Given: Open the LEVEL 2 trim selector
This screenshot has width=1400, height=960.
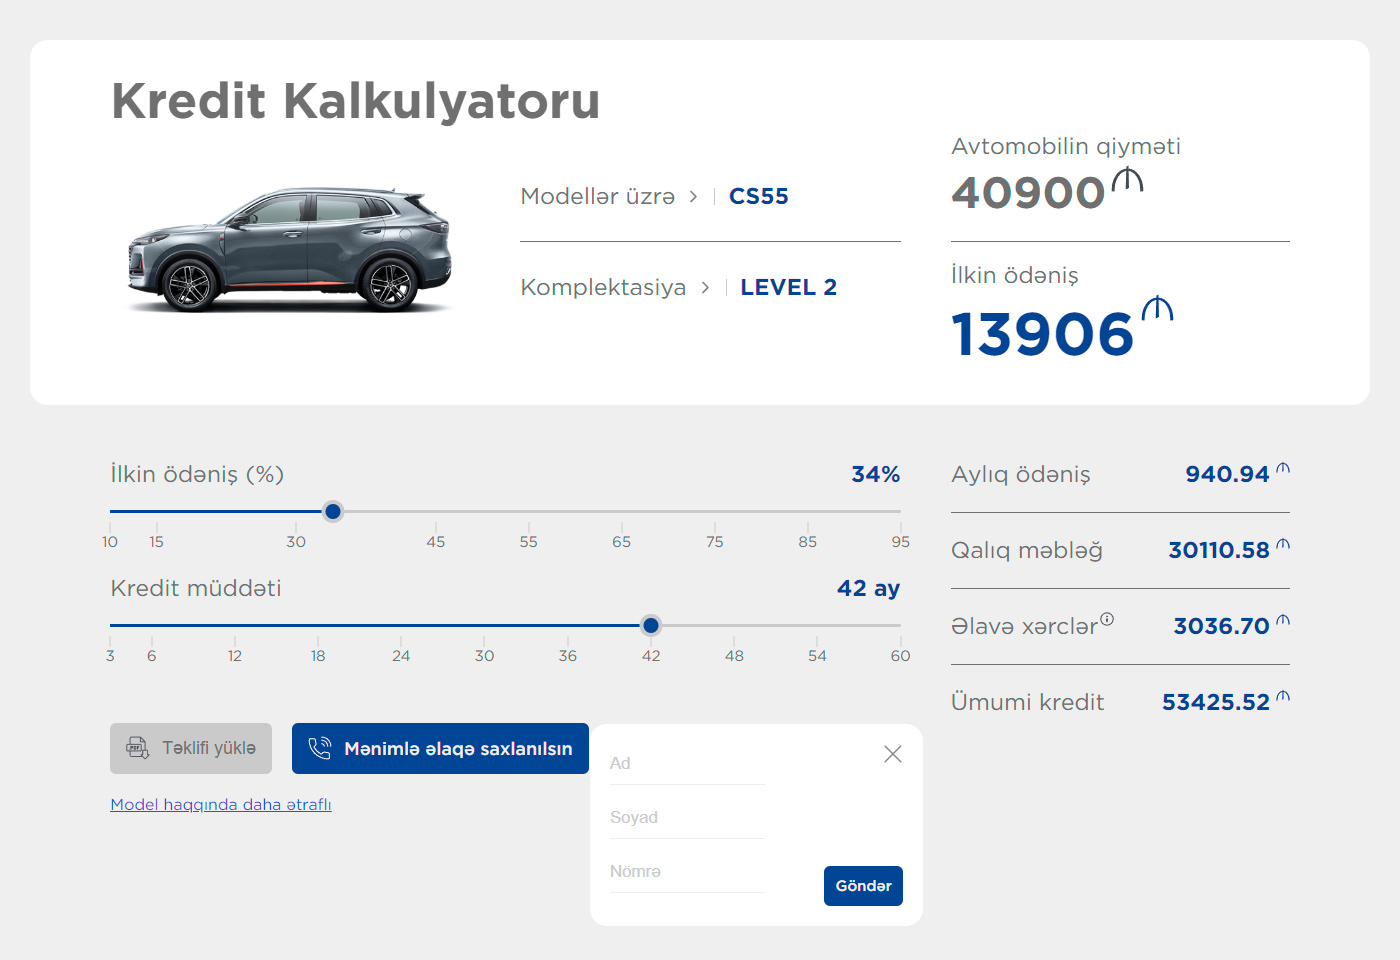Looking at the screenshot, I should (x=788, y=287).
